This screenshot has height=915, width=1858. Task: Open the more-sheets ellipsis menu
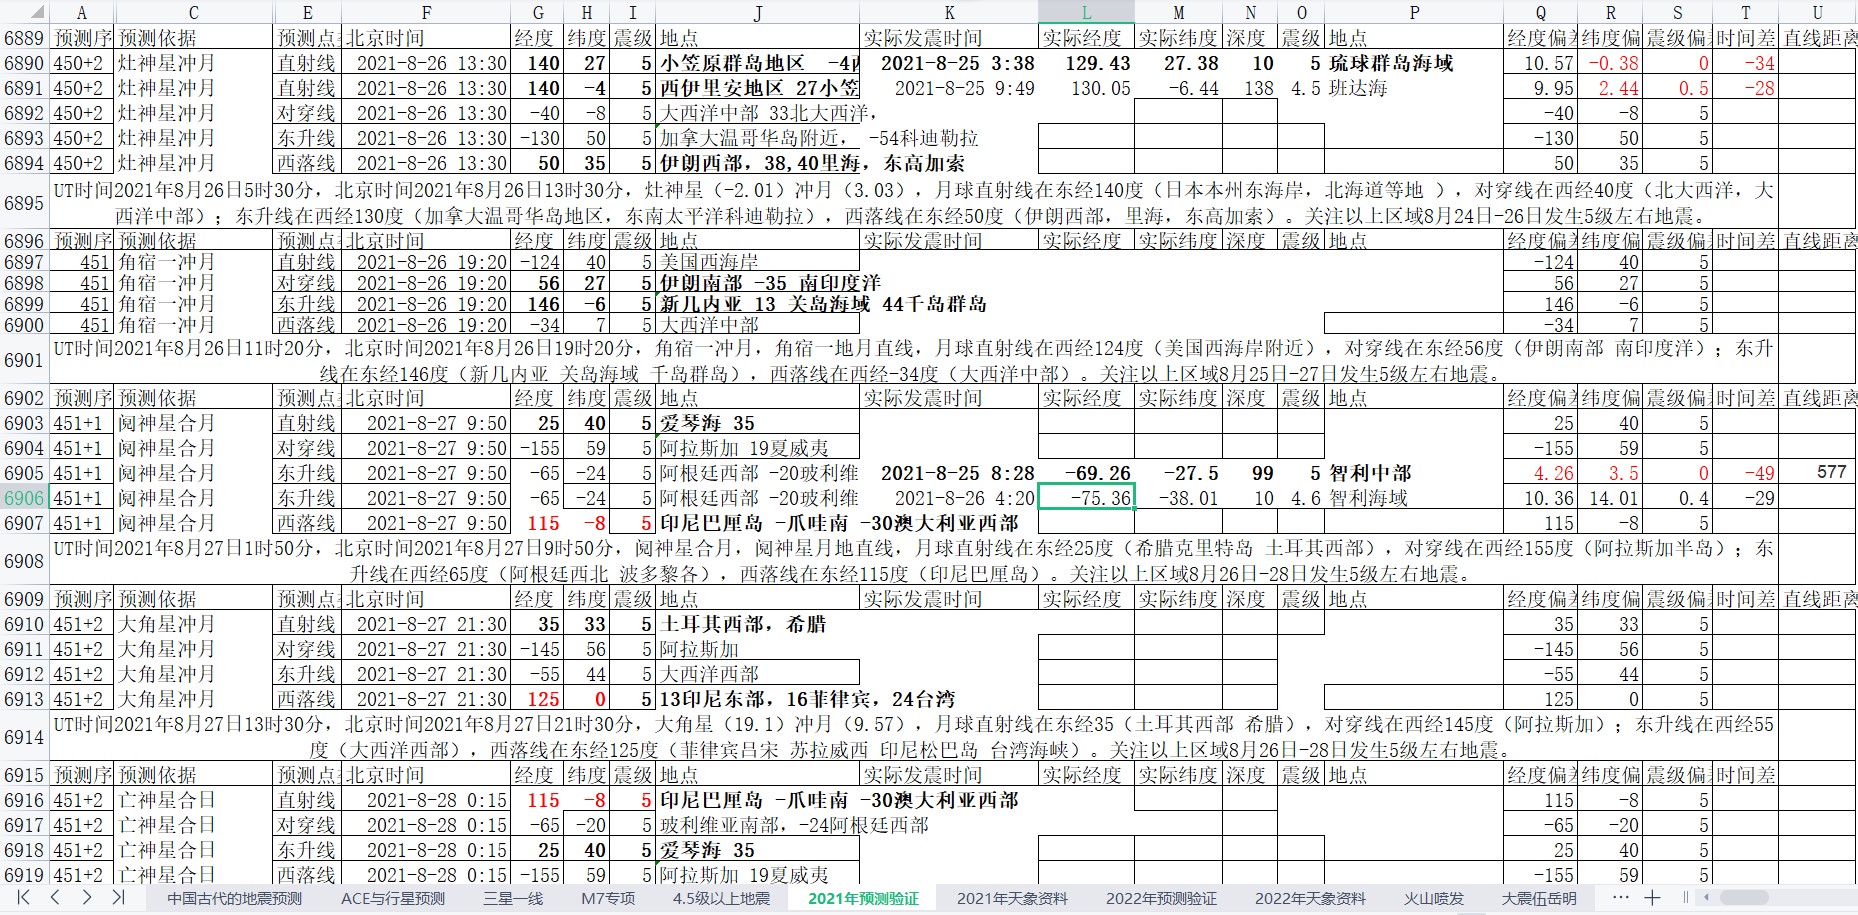1620,898
